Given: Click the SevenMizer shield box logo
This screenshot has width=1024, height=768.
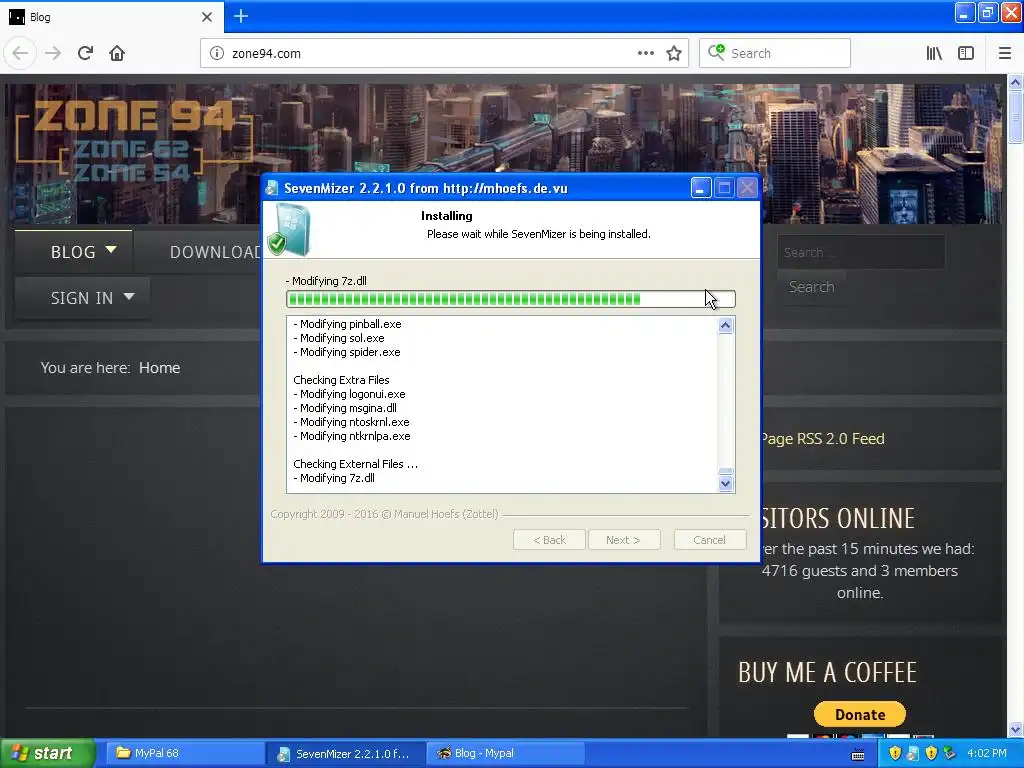Looking at the screenshot, I should tap(291, 229).
